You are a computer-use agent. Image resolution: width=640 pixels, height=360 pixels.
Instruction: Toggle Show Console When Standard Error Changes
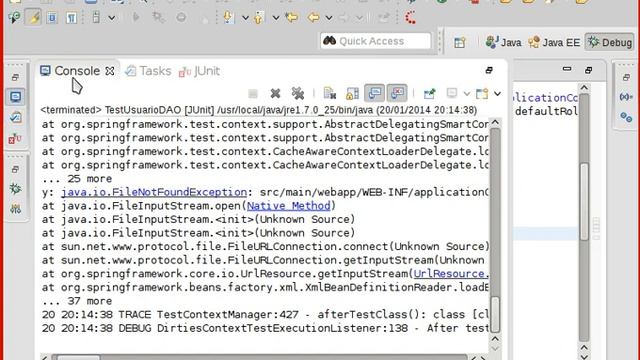(x=397, y=93)
